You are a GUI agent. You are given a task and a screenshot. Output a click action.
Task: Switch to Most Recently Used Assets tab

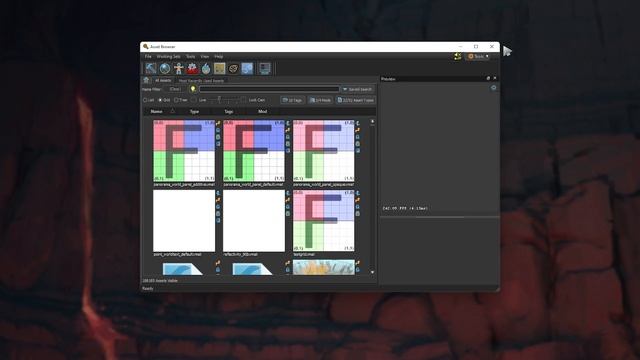point(201,81)
